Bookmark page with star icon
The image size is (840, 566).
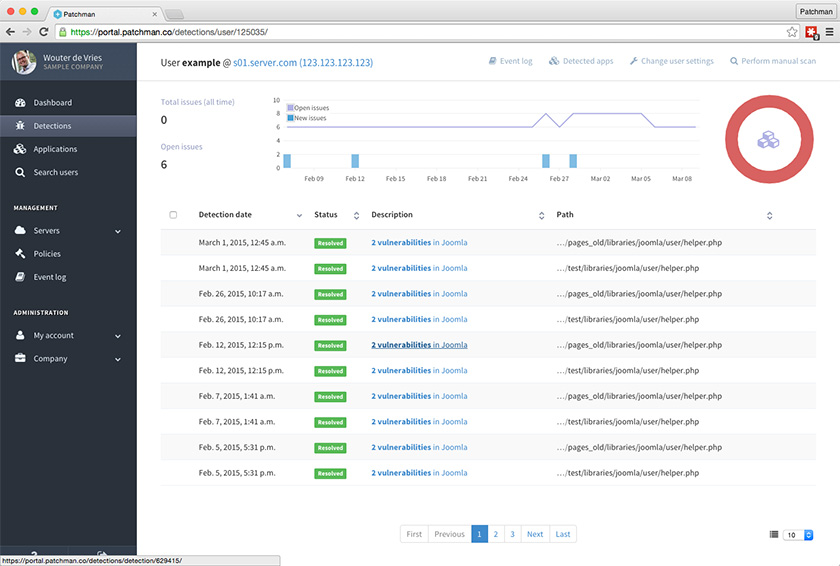click(792, 31)
